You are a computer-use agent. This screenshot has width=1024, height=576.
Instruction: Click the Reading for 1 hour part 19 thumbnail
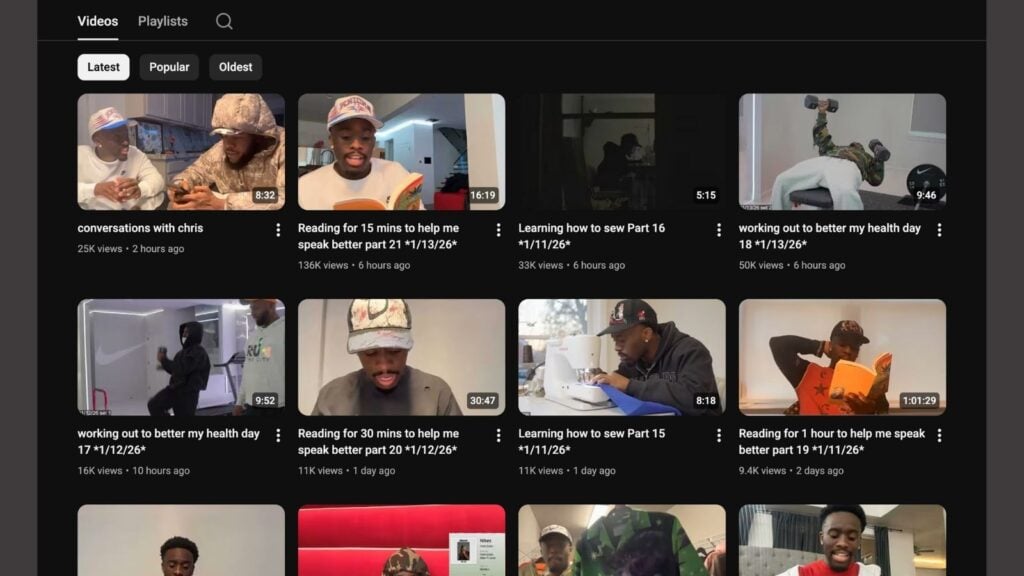pyautogui.click(x=840, y=355)
